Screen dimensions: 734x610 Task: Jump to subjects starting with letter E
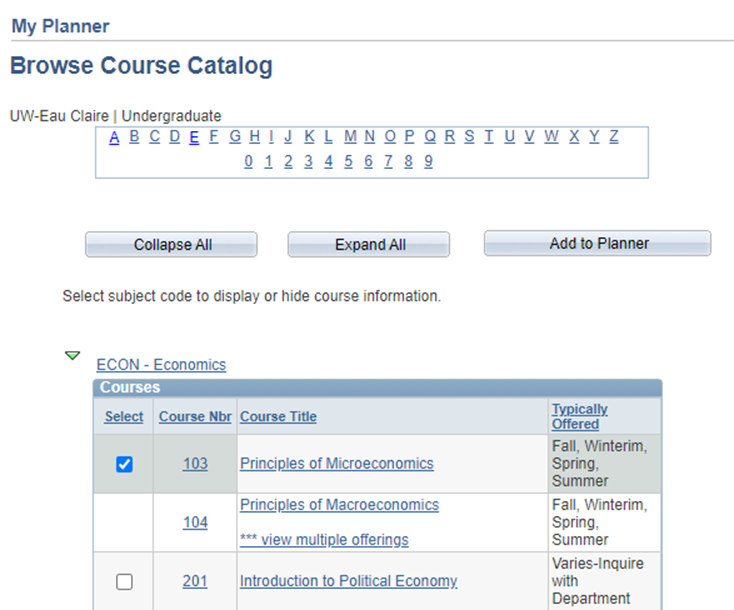[x=194, y=137]
